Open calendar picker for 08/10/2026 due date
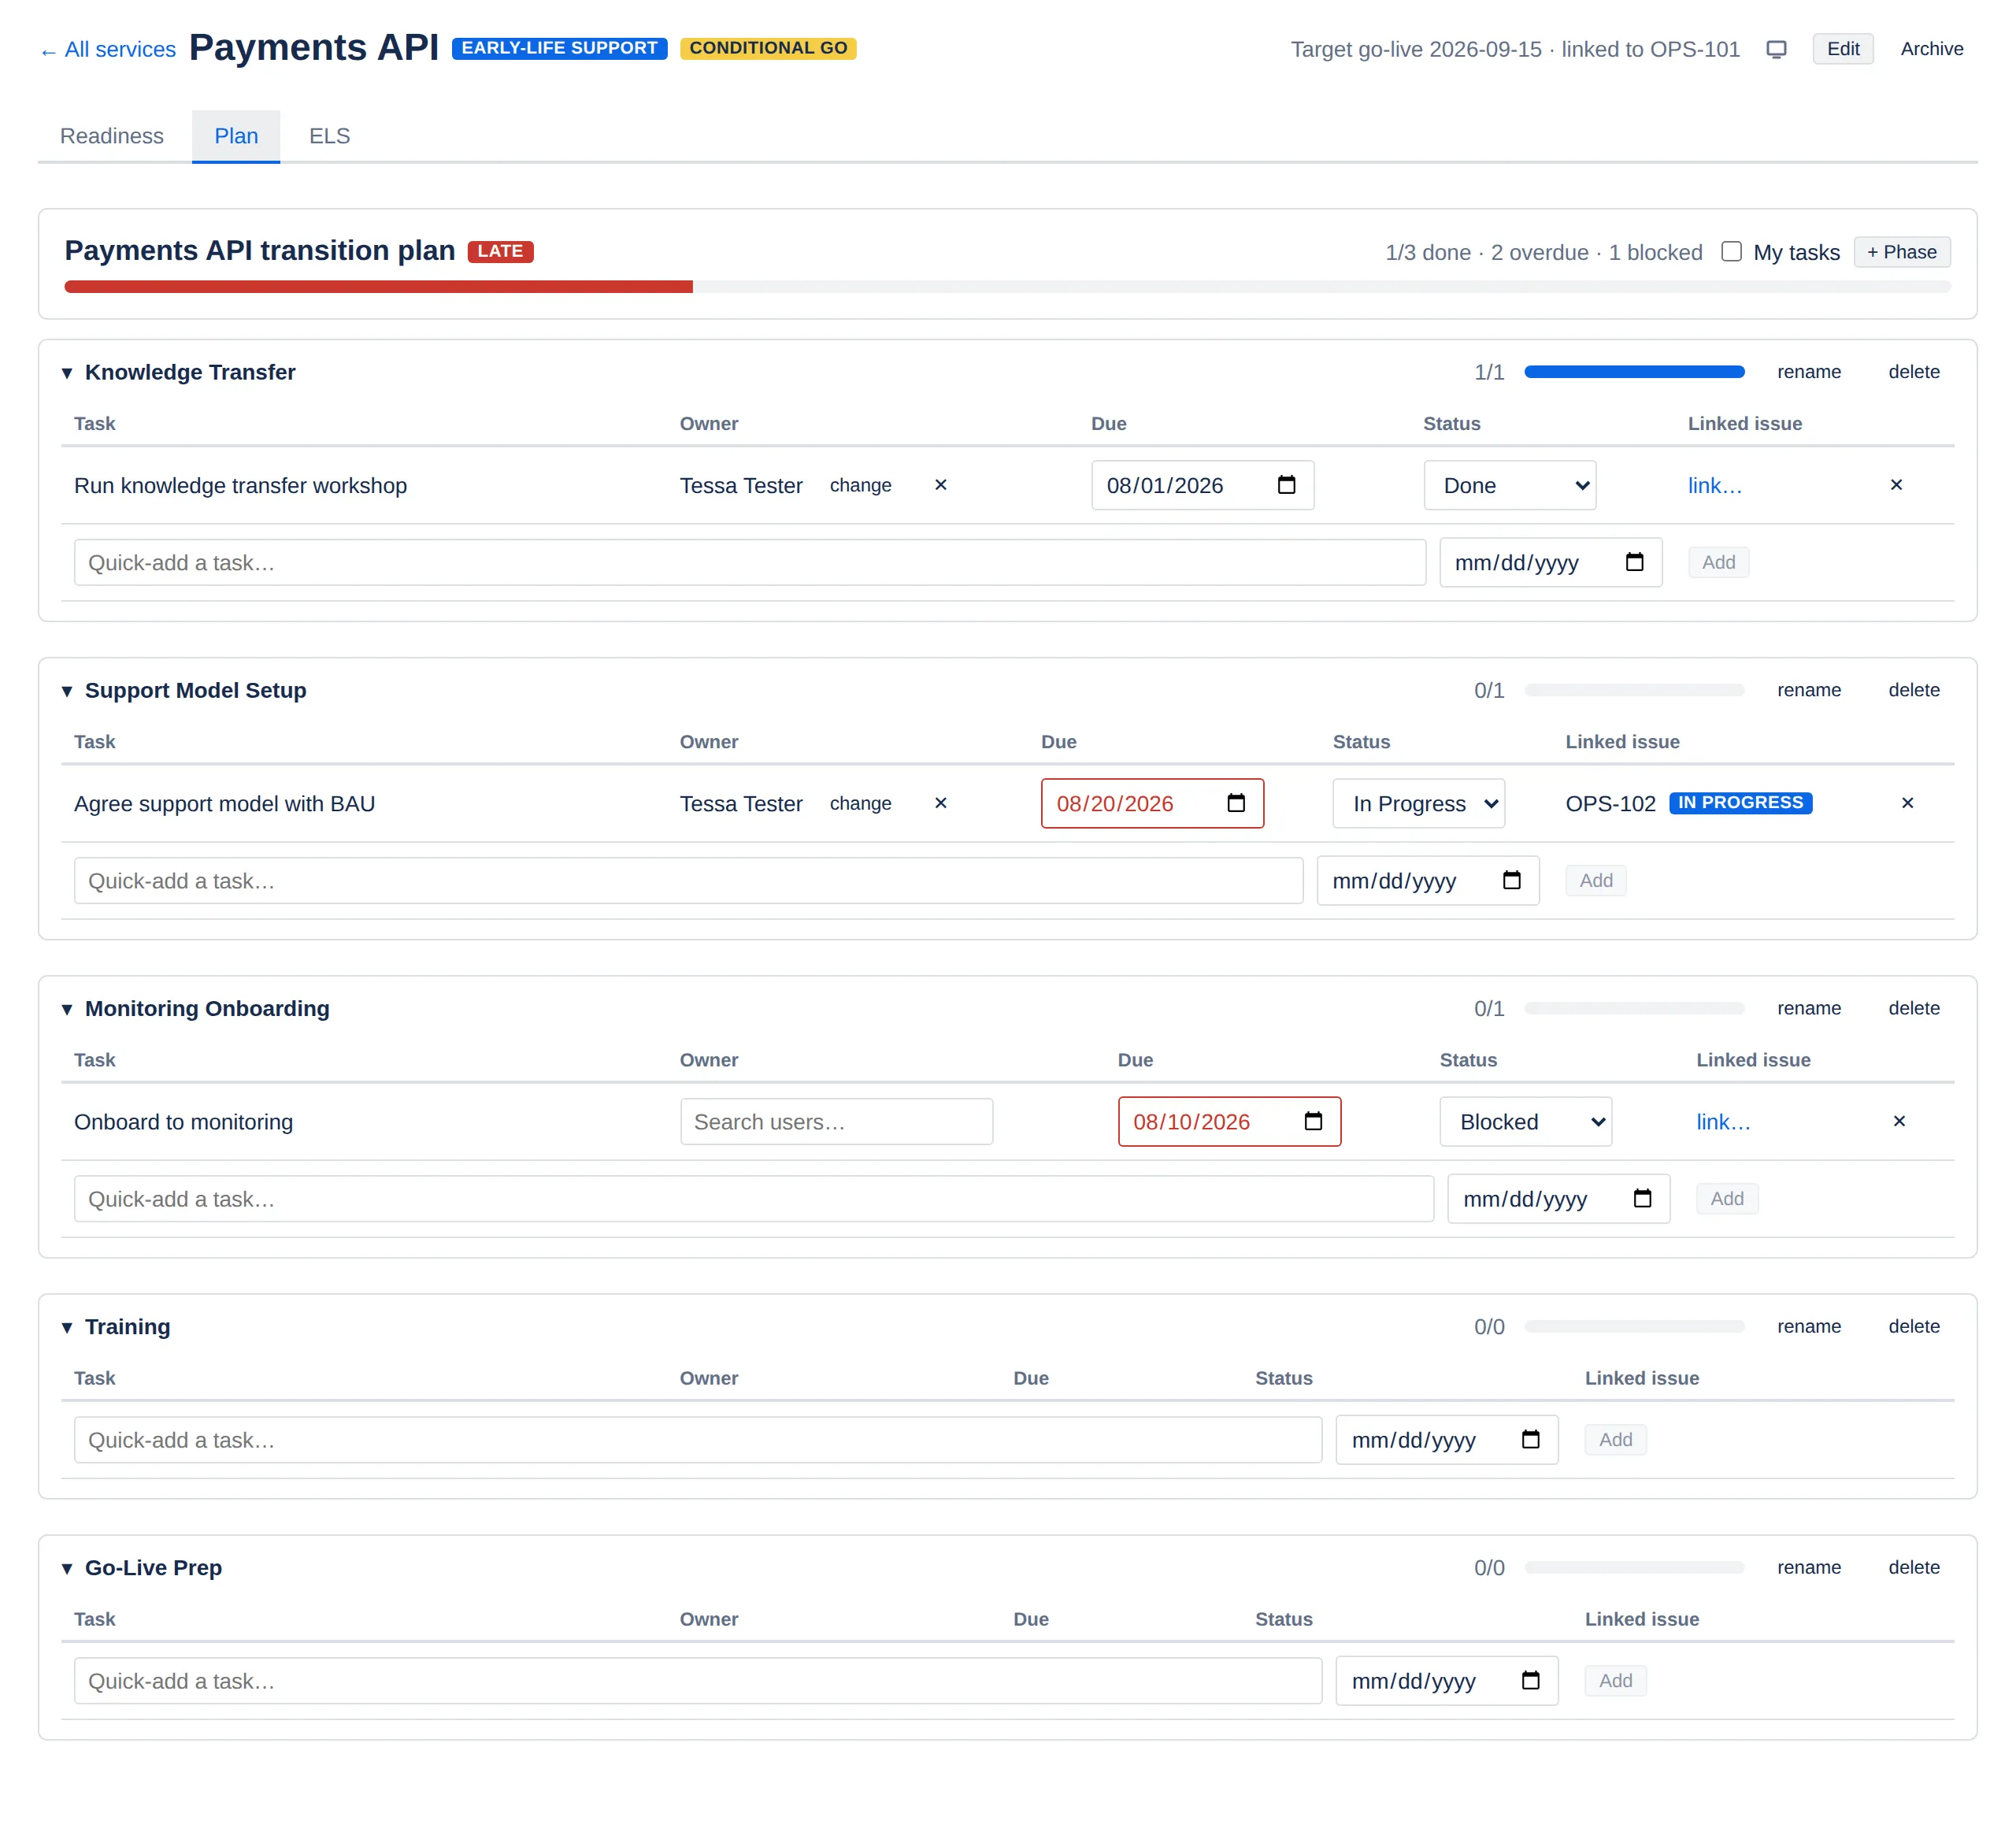This screenshot has width=2016, height=1832. [1313, 1121]
